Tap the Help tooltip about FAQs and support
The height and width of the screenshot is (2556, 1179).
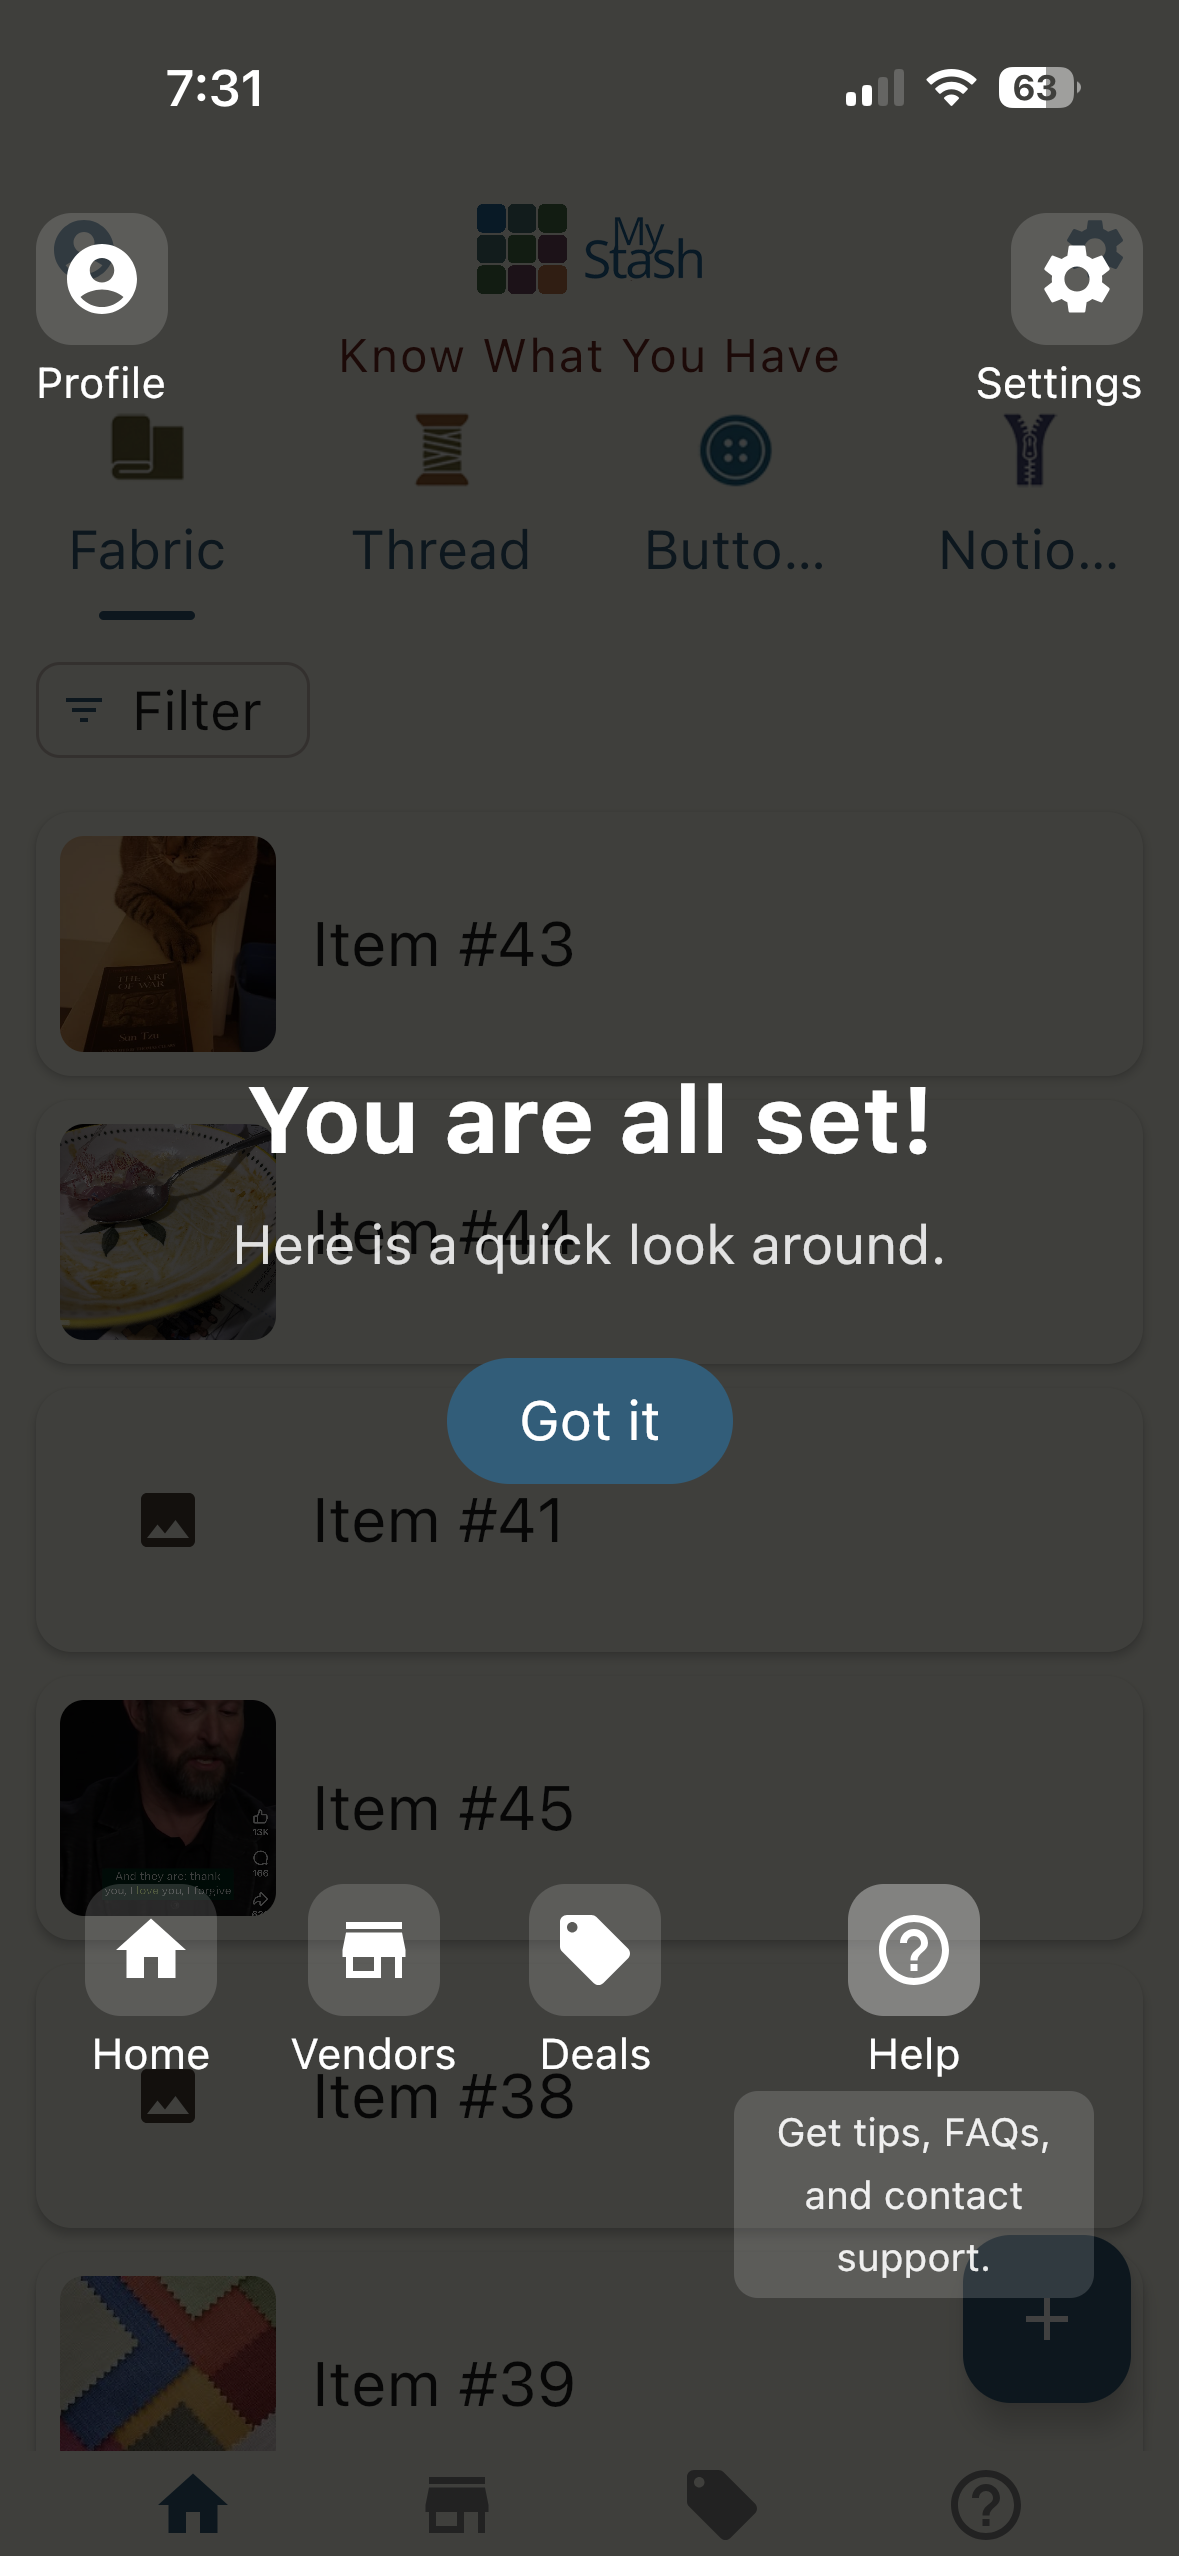point(913,2195)
